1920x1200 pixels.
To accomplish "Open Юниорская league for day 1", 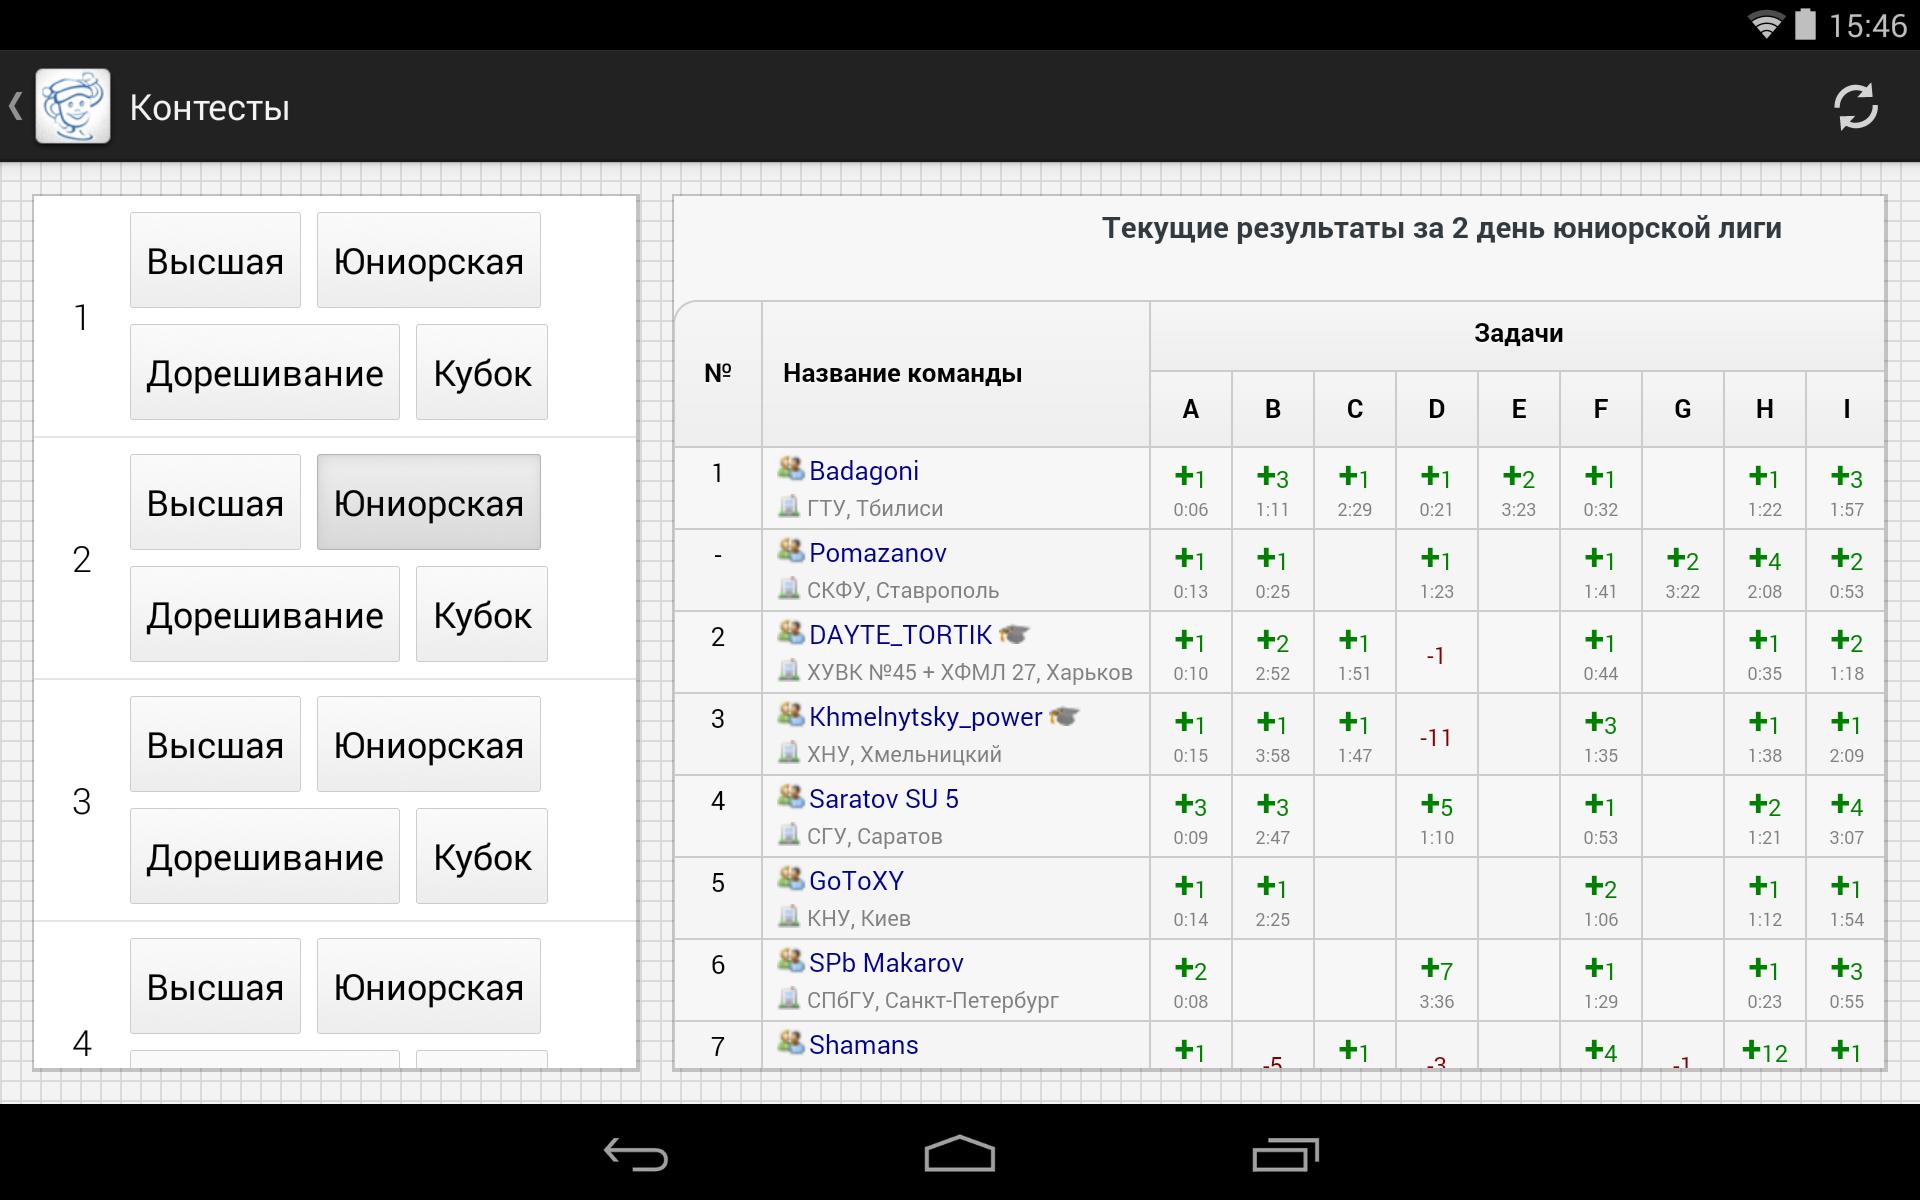I will tap(429, 260).
